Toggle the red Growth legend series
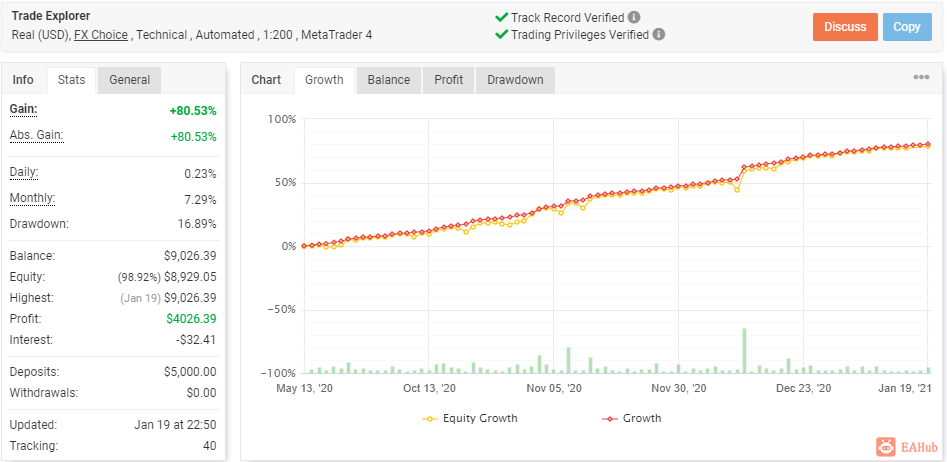Screen dimensions: 947x462 click(632, 418)
